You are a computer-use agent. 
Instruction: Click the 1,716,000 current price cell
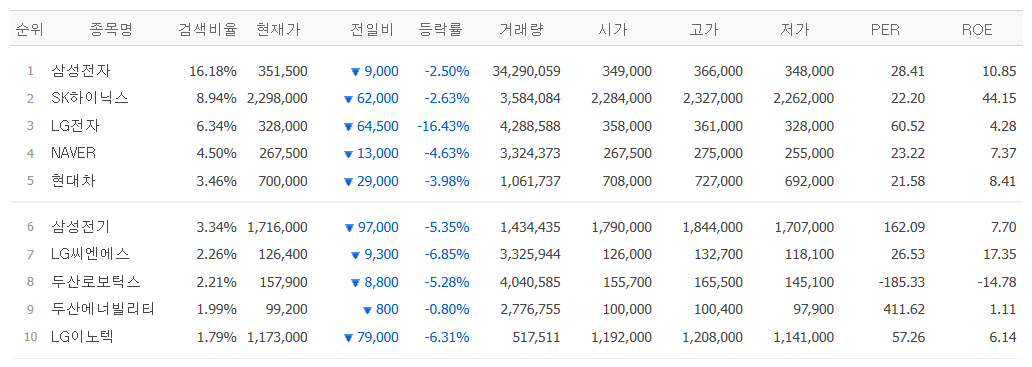277,228
